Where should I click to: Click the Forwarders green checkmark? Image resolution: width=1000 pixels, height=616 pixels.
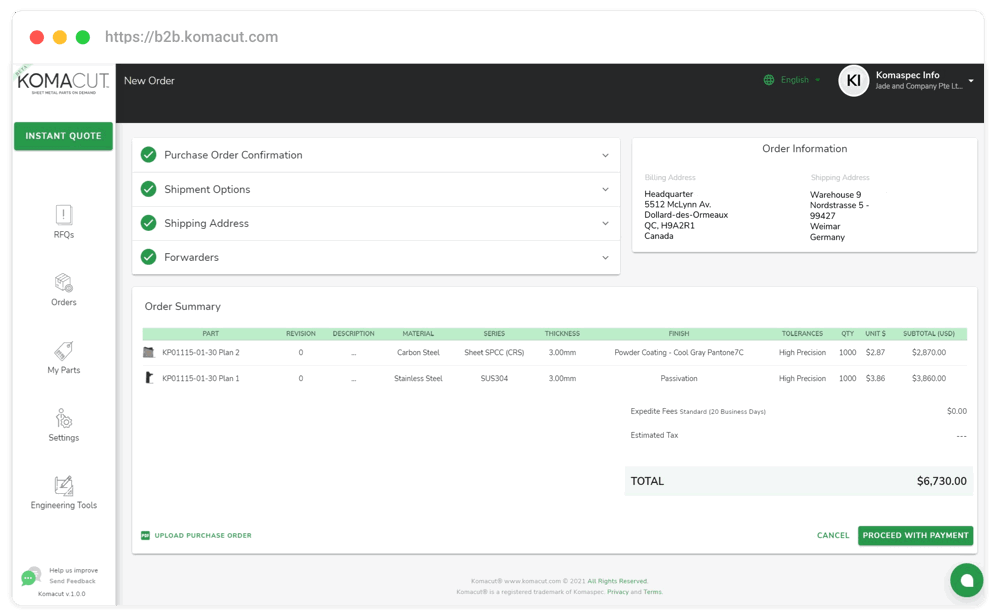[149, 257]
